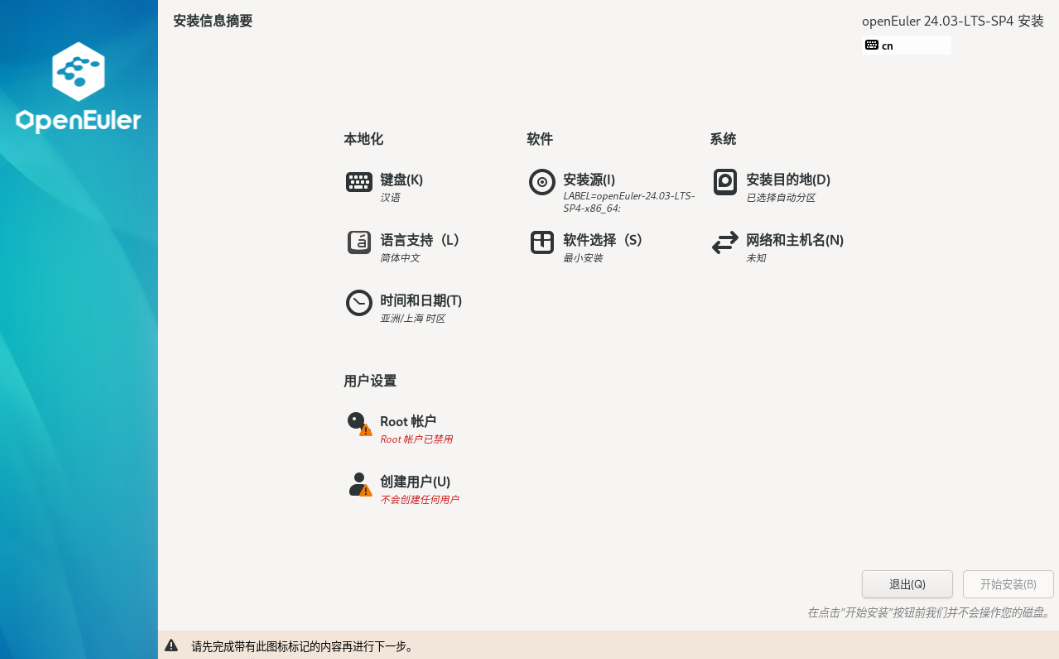Click the LABEL=openEuler-24.03-LTS-SP4 source text
The image size is (1059, 659).
629,202
